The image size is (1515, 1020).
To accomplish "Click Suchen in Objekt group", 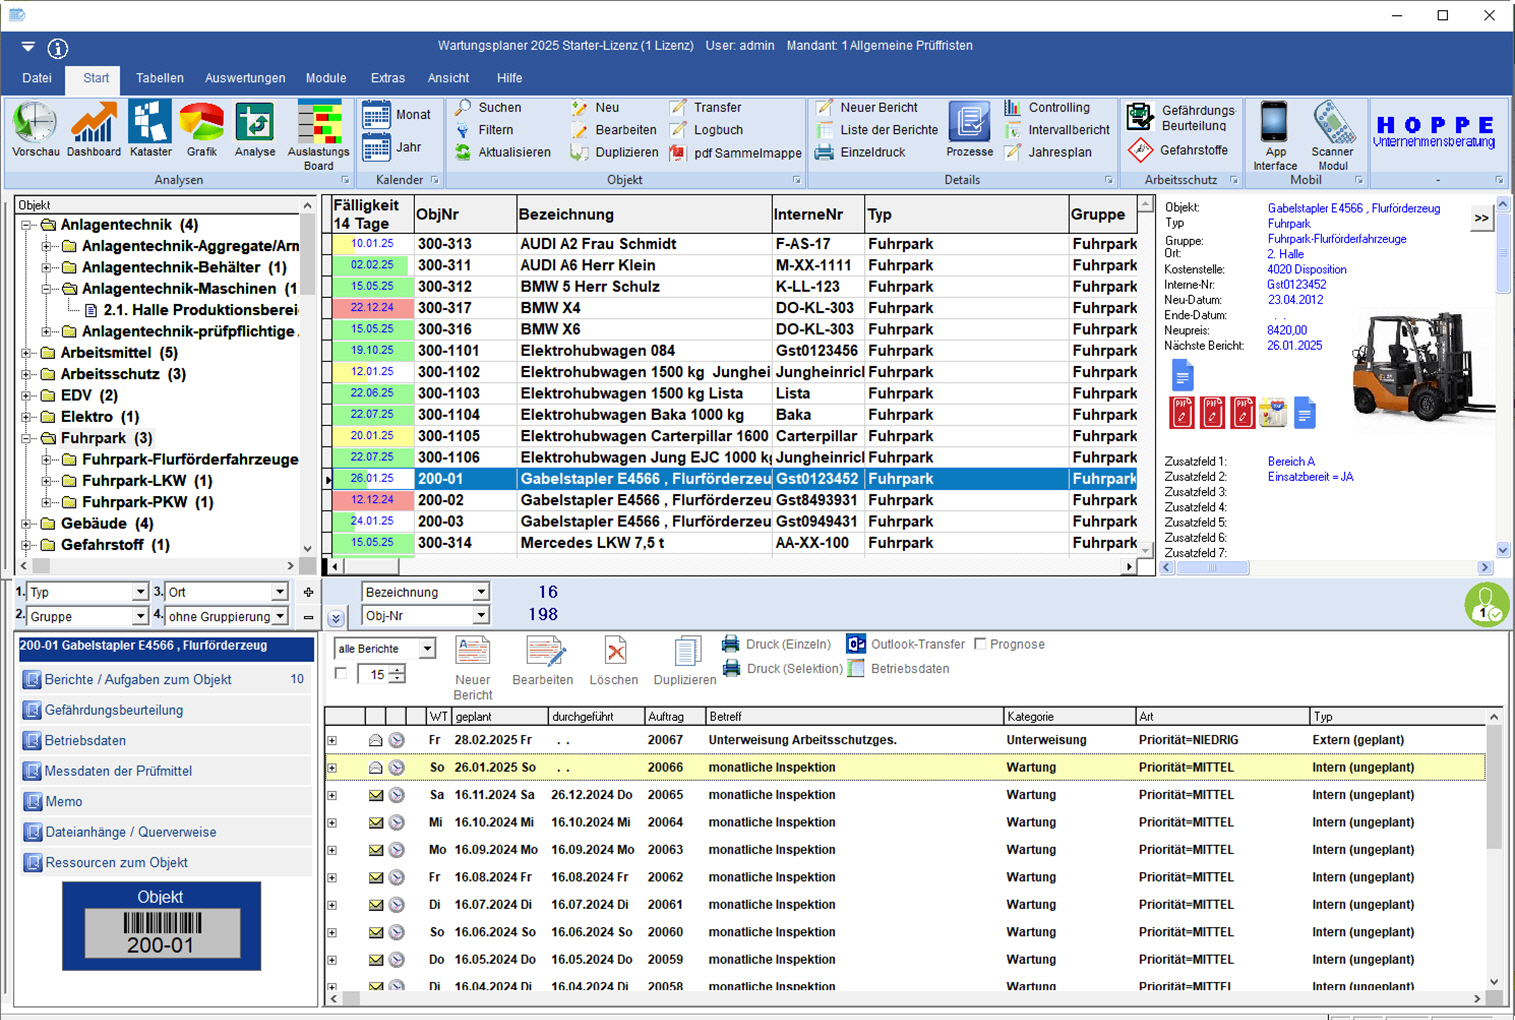I will pos(489,107).
